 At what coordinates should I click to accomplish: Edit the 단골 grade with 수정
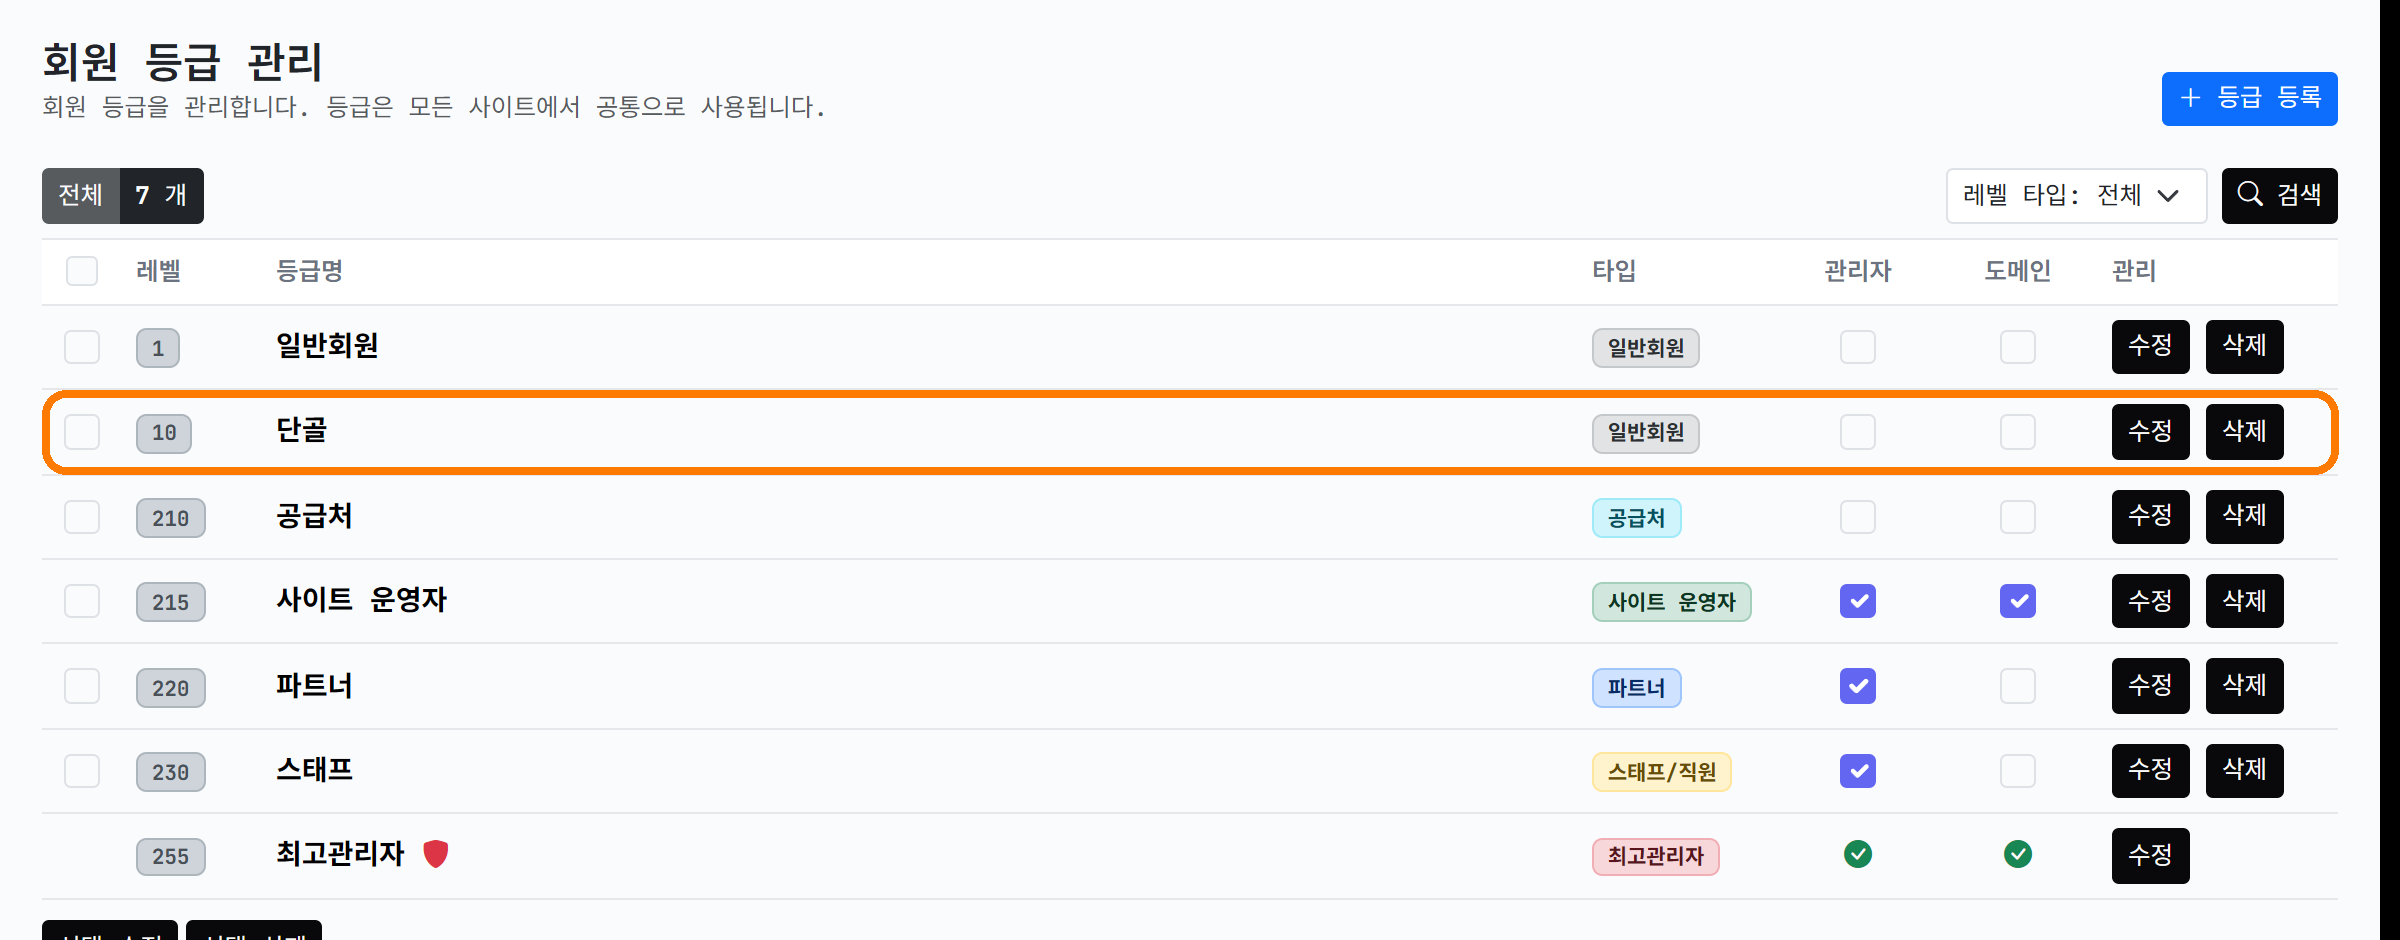(x=2150, y=432)
